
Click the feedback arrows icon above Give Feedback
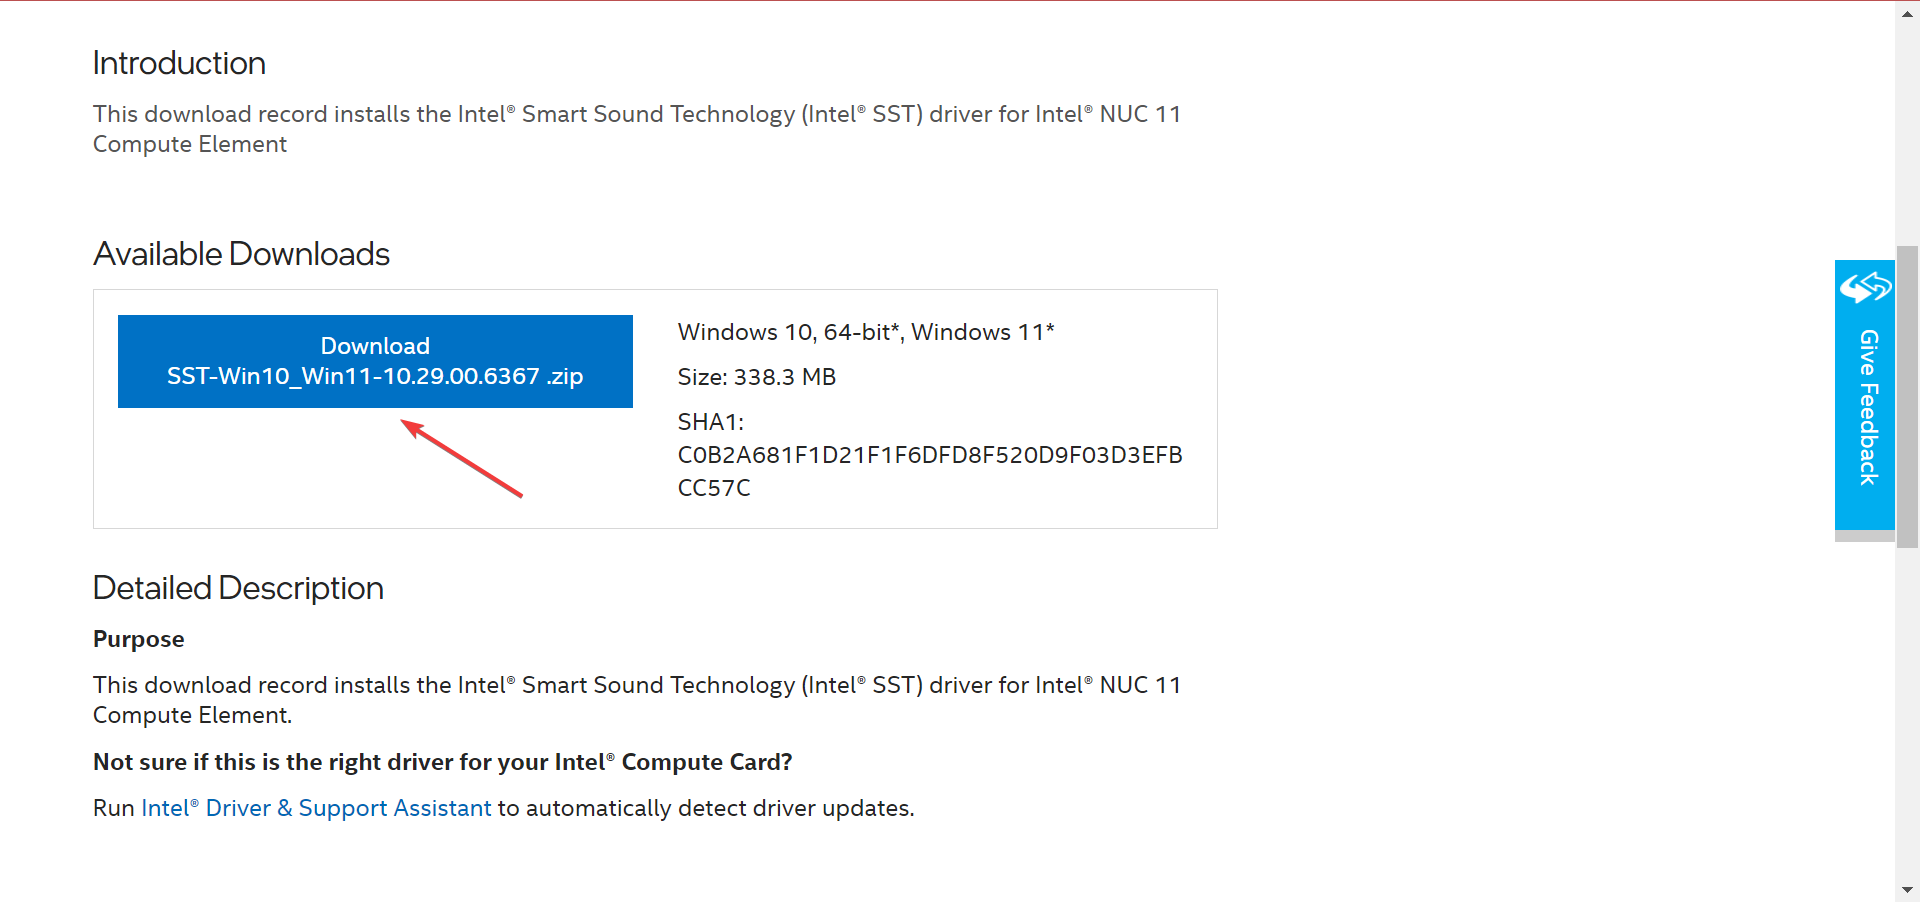[1865, 288]
